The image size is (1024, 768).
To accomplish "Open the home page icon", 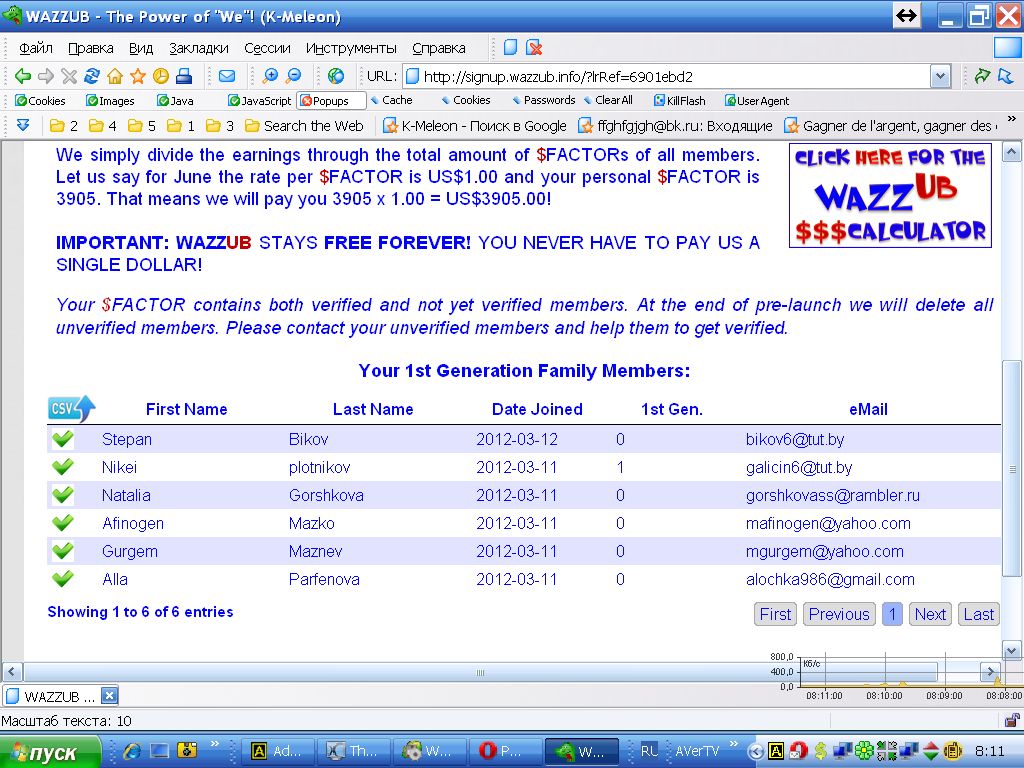I will click(115, 76).
